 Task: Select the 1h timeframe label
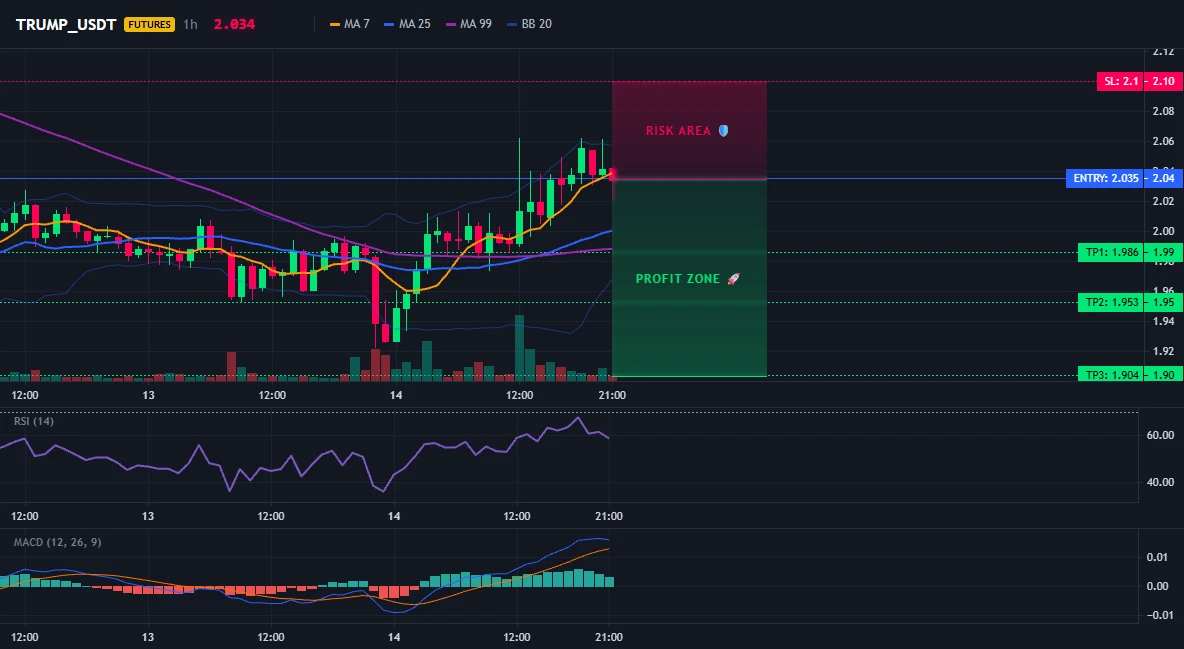[x=190, y=24]
